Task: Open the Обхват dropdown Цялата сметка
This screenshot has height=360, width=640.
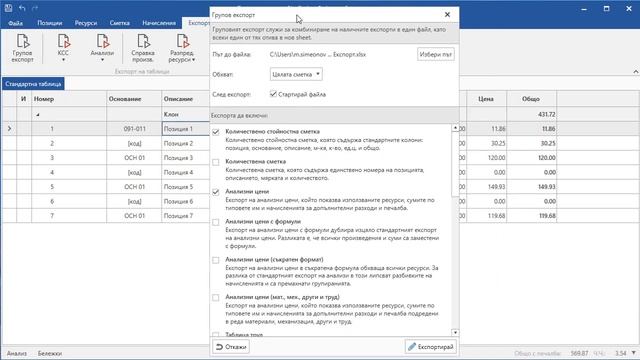Action: [296, 74]
